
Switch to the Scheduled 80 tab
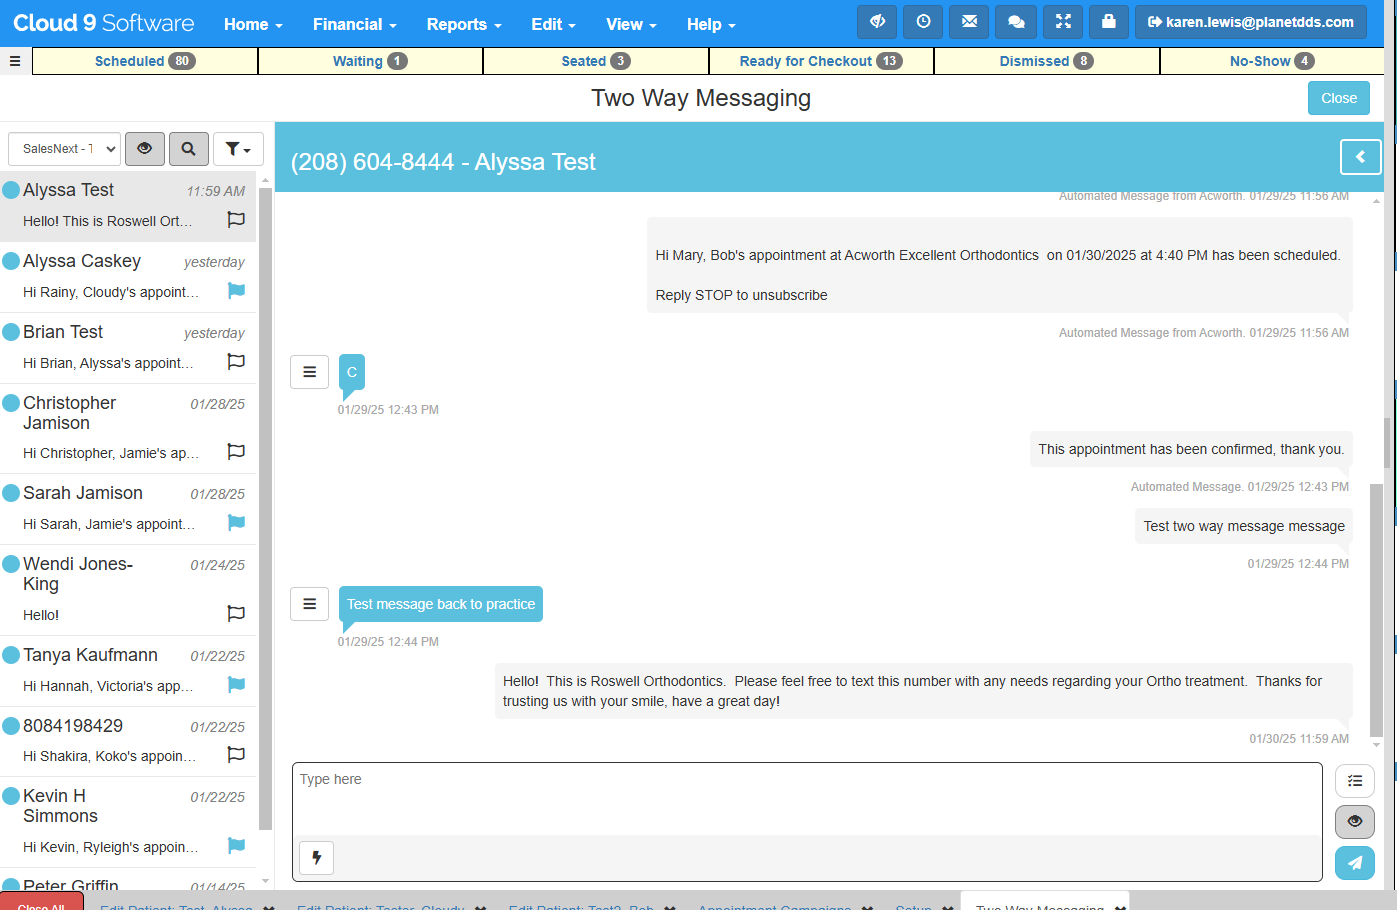click(145, 61)
